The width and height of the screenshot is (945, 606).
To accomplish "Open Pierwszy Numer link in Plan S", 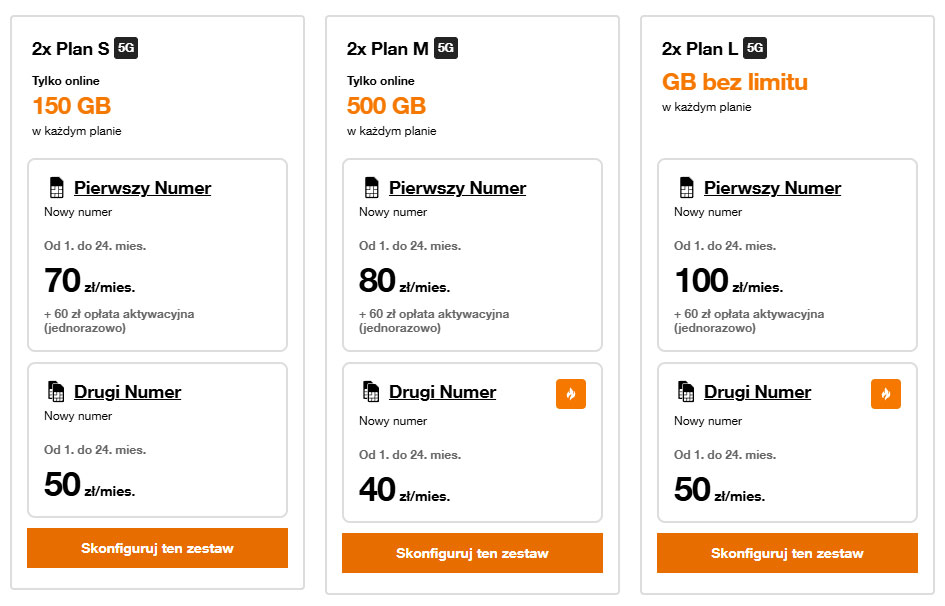I will [x=142, y=188].
